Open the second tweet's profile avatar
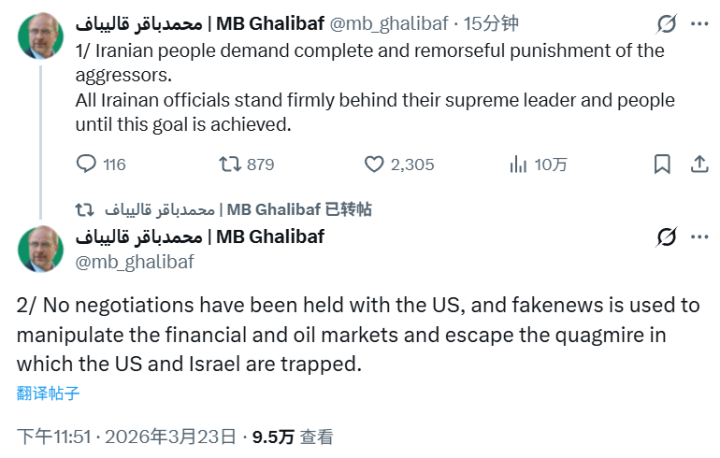Viewport: 720px width, 458px height. point(39,248)
